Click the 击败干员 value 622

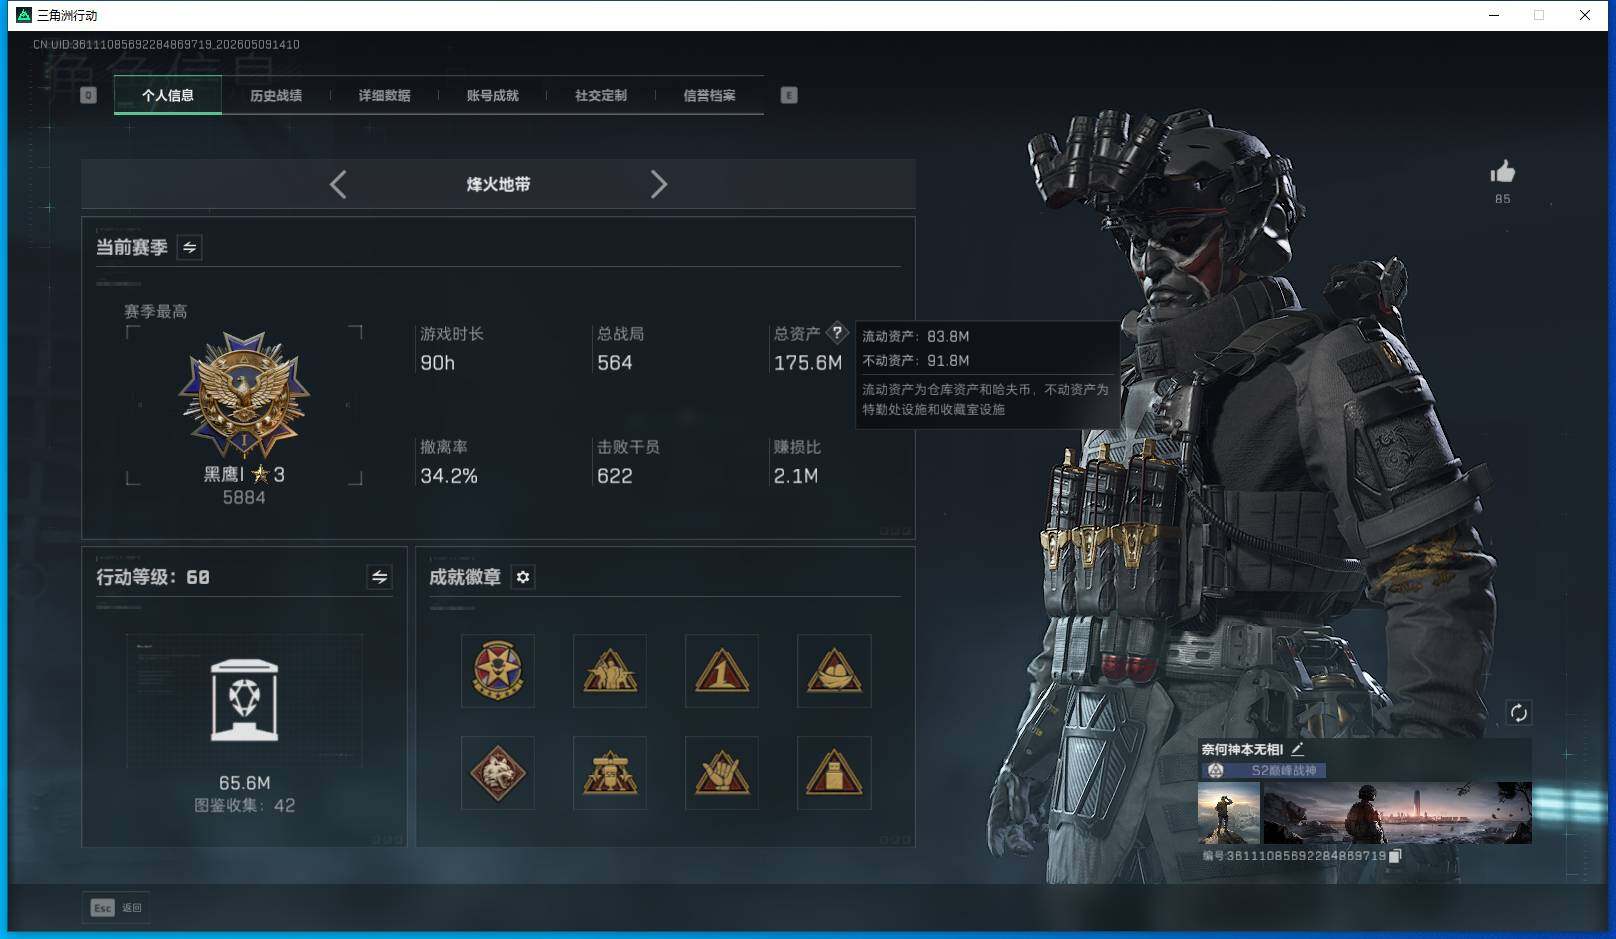pos(614,476)
